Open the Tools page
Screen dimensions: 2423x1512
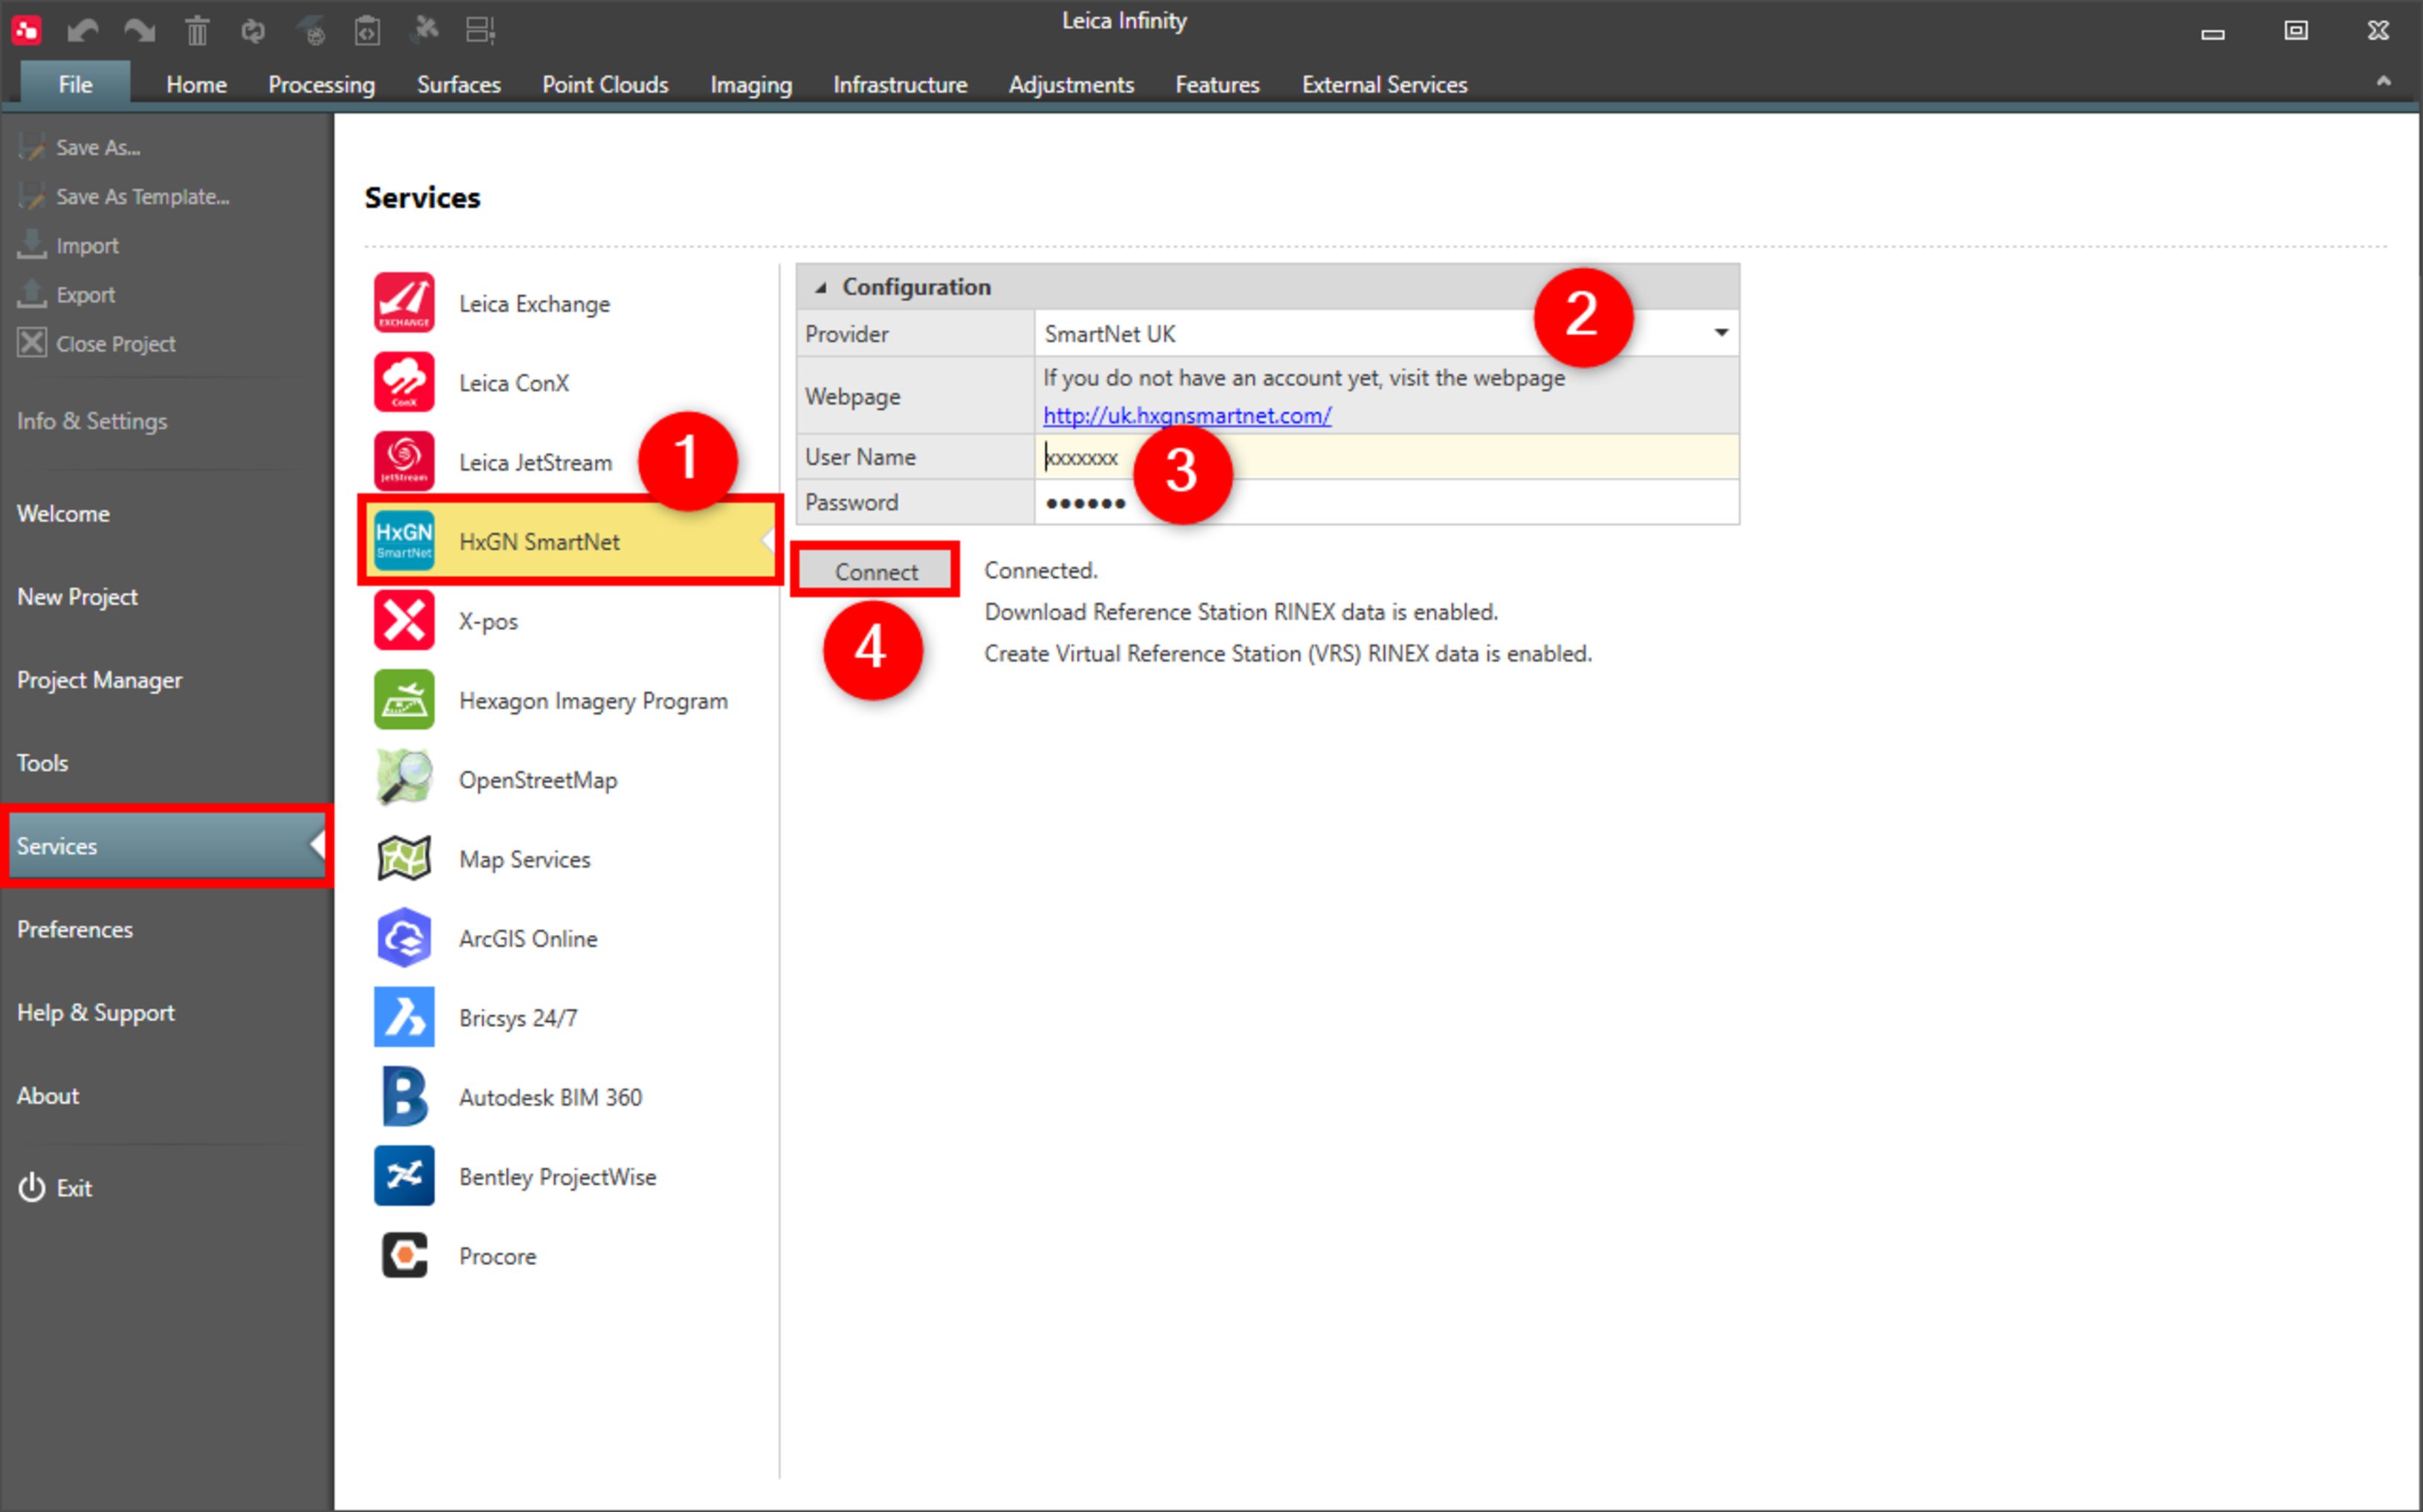[x=42, y=763]
